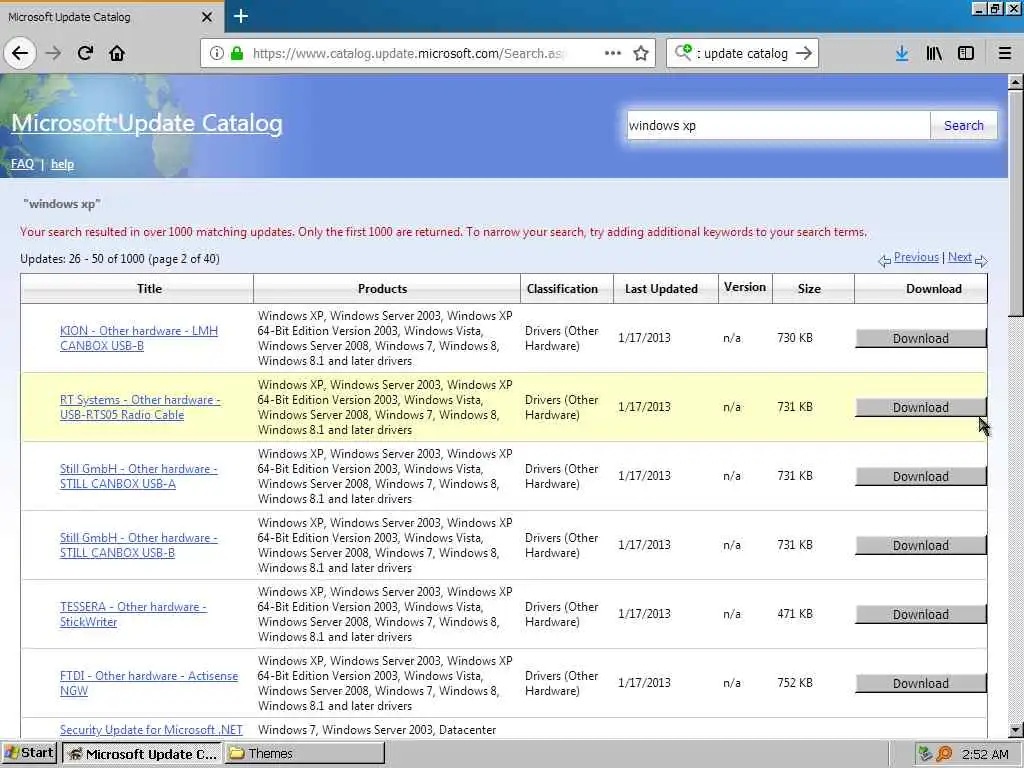Select Microsoft Update Catalog taskbar button

142,754
